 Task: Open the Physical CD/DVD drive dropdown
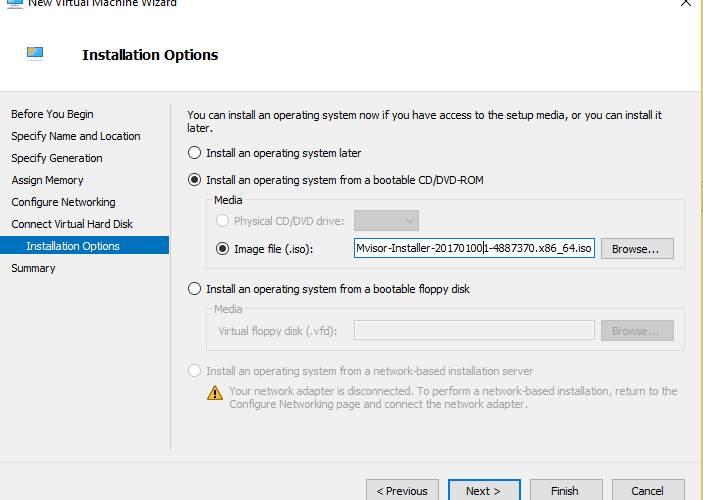pos(386,221)
